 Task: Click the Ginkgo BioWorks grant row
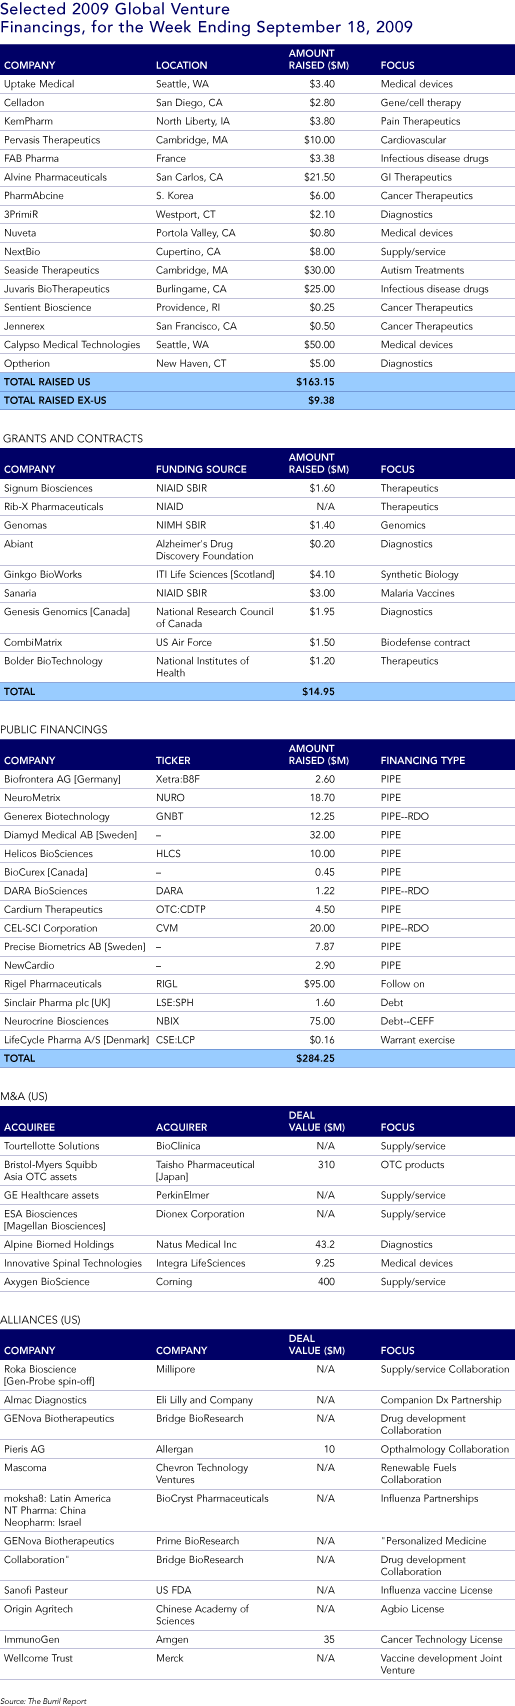(x=257, y=575)
